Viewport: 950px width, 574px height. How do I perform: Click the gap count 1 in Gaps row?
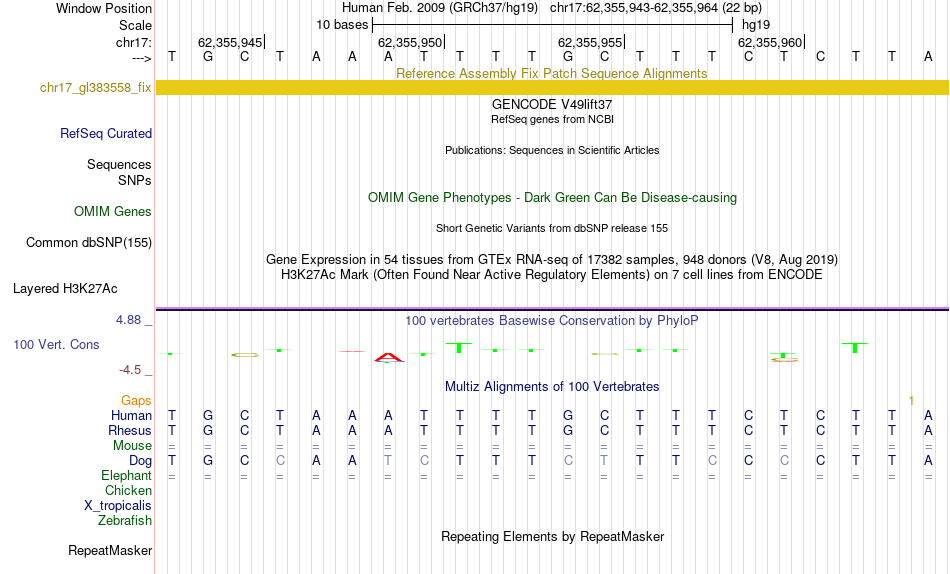911,401
